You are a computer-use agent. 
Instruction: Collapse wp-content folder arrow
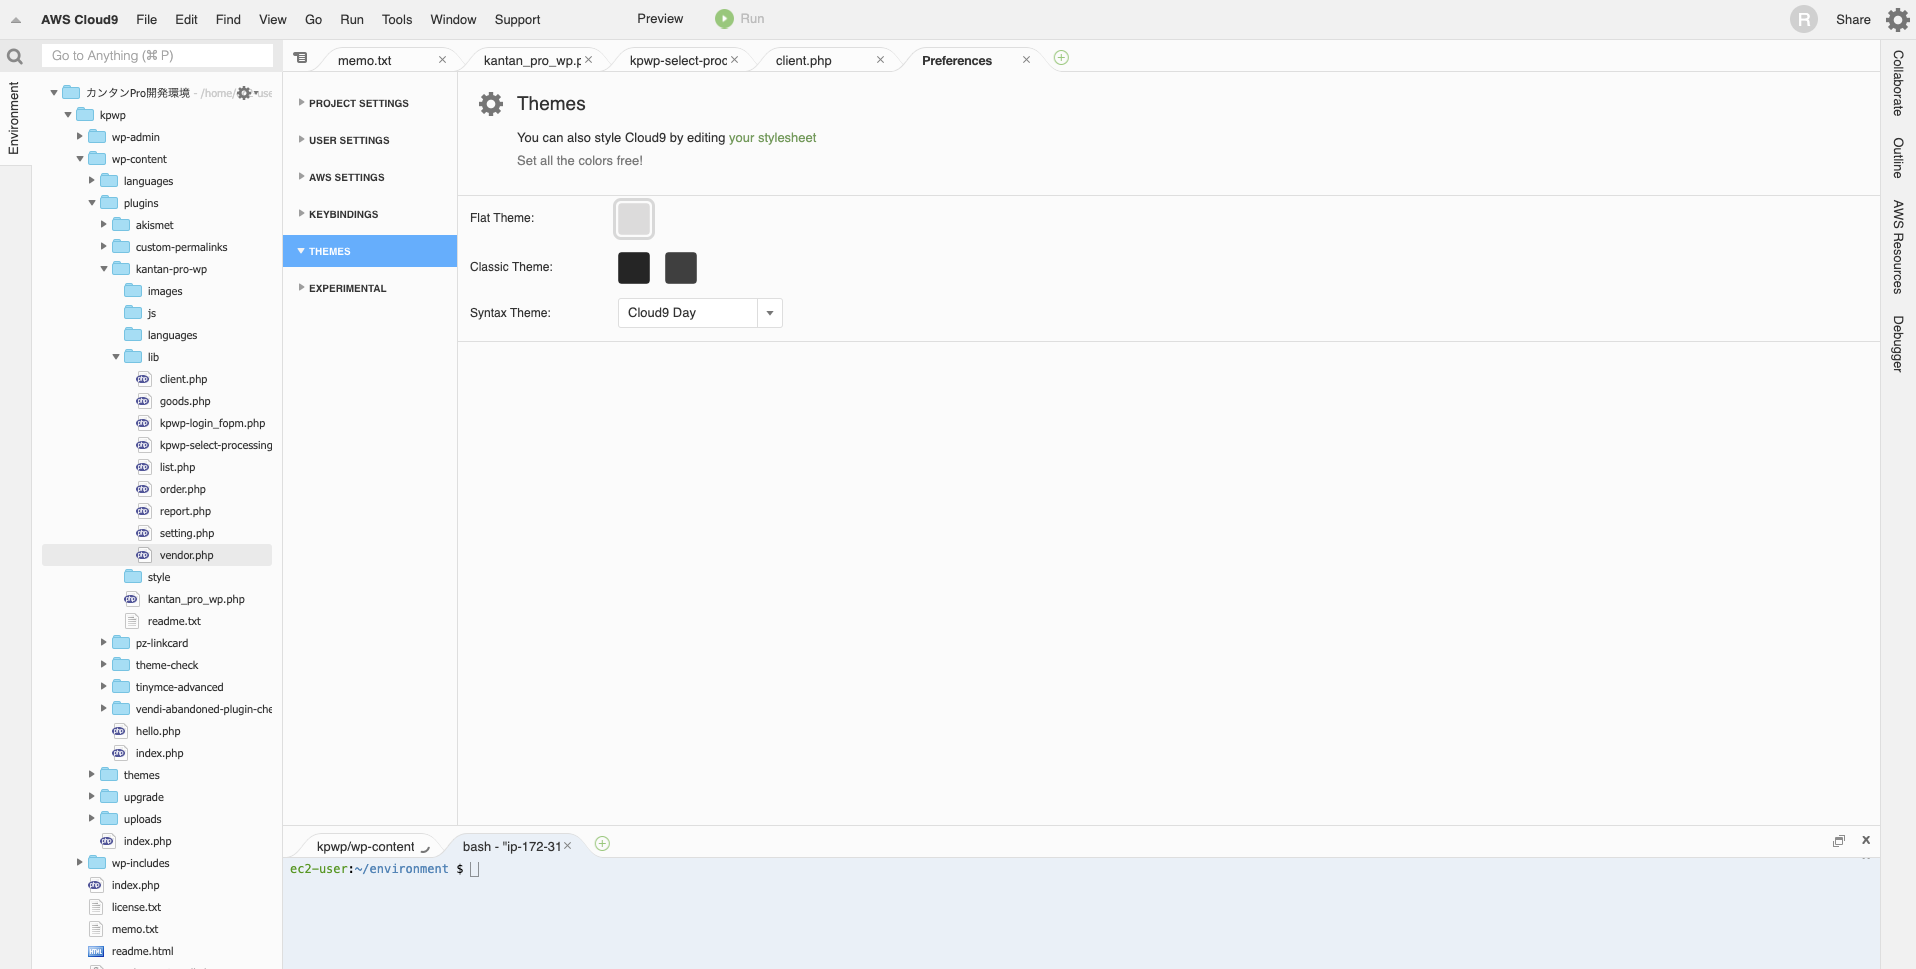coord(80,159)
